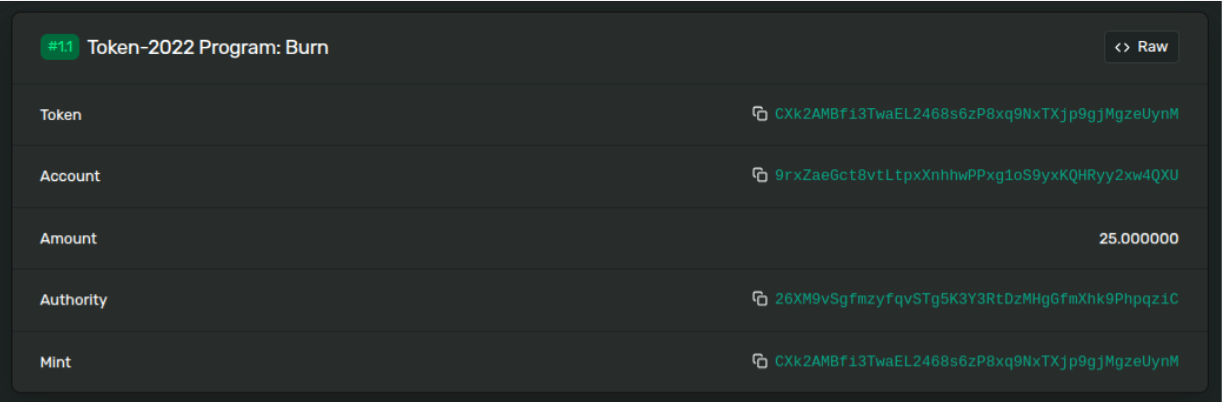Copy the Account address to clipboard
1222x402 pixels.
point(760,176)
